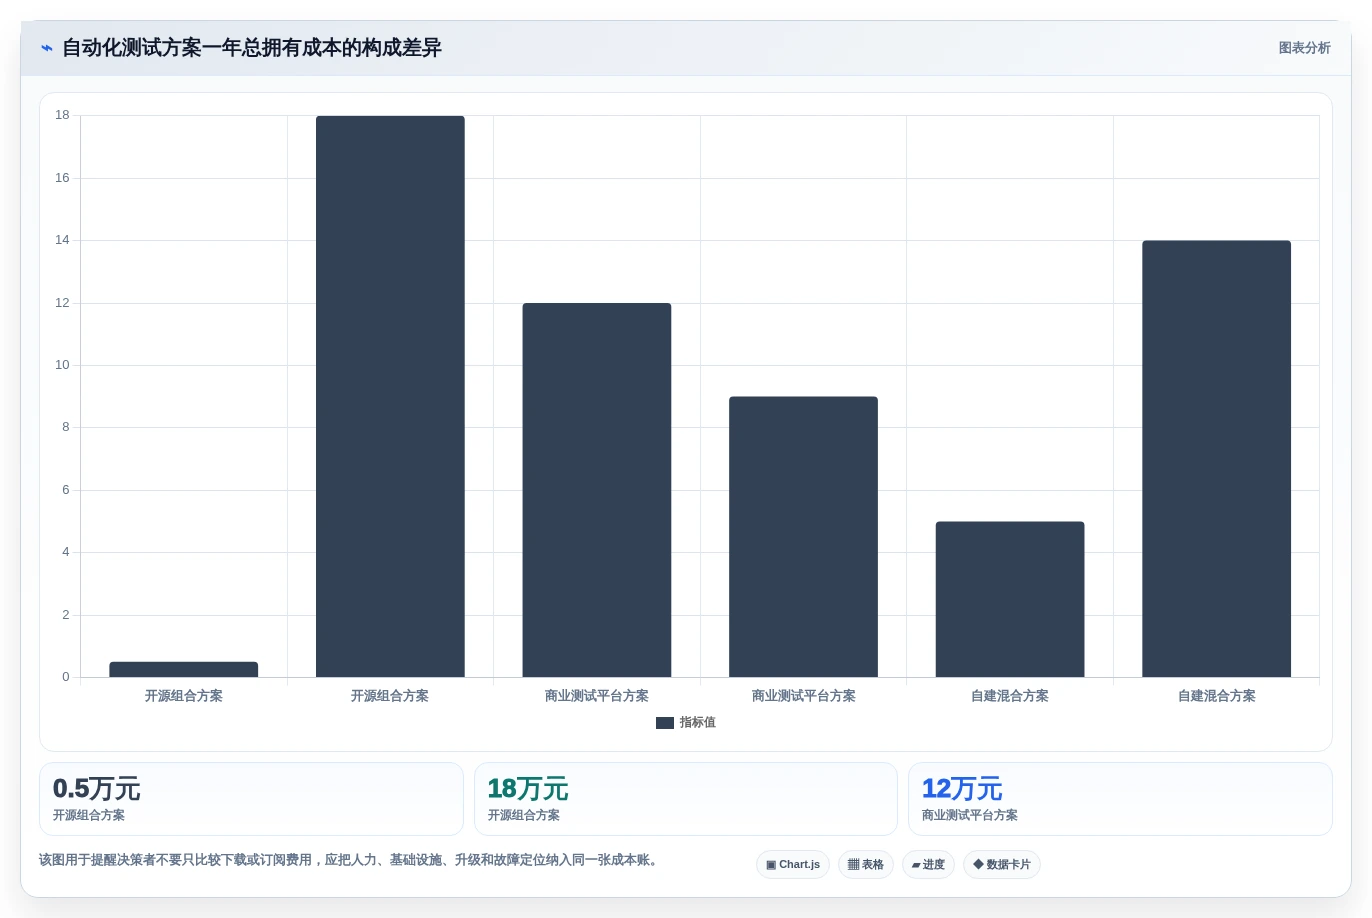Screen dimensions: 1372x918
Task: Click the 18万元 stat card
Action: tap(686, 799)
